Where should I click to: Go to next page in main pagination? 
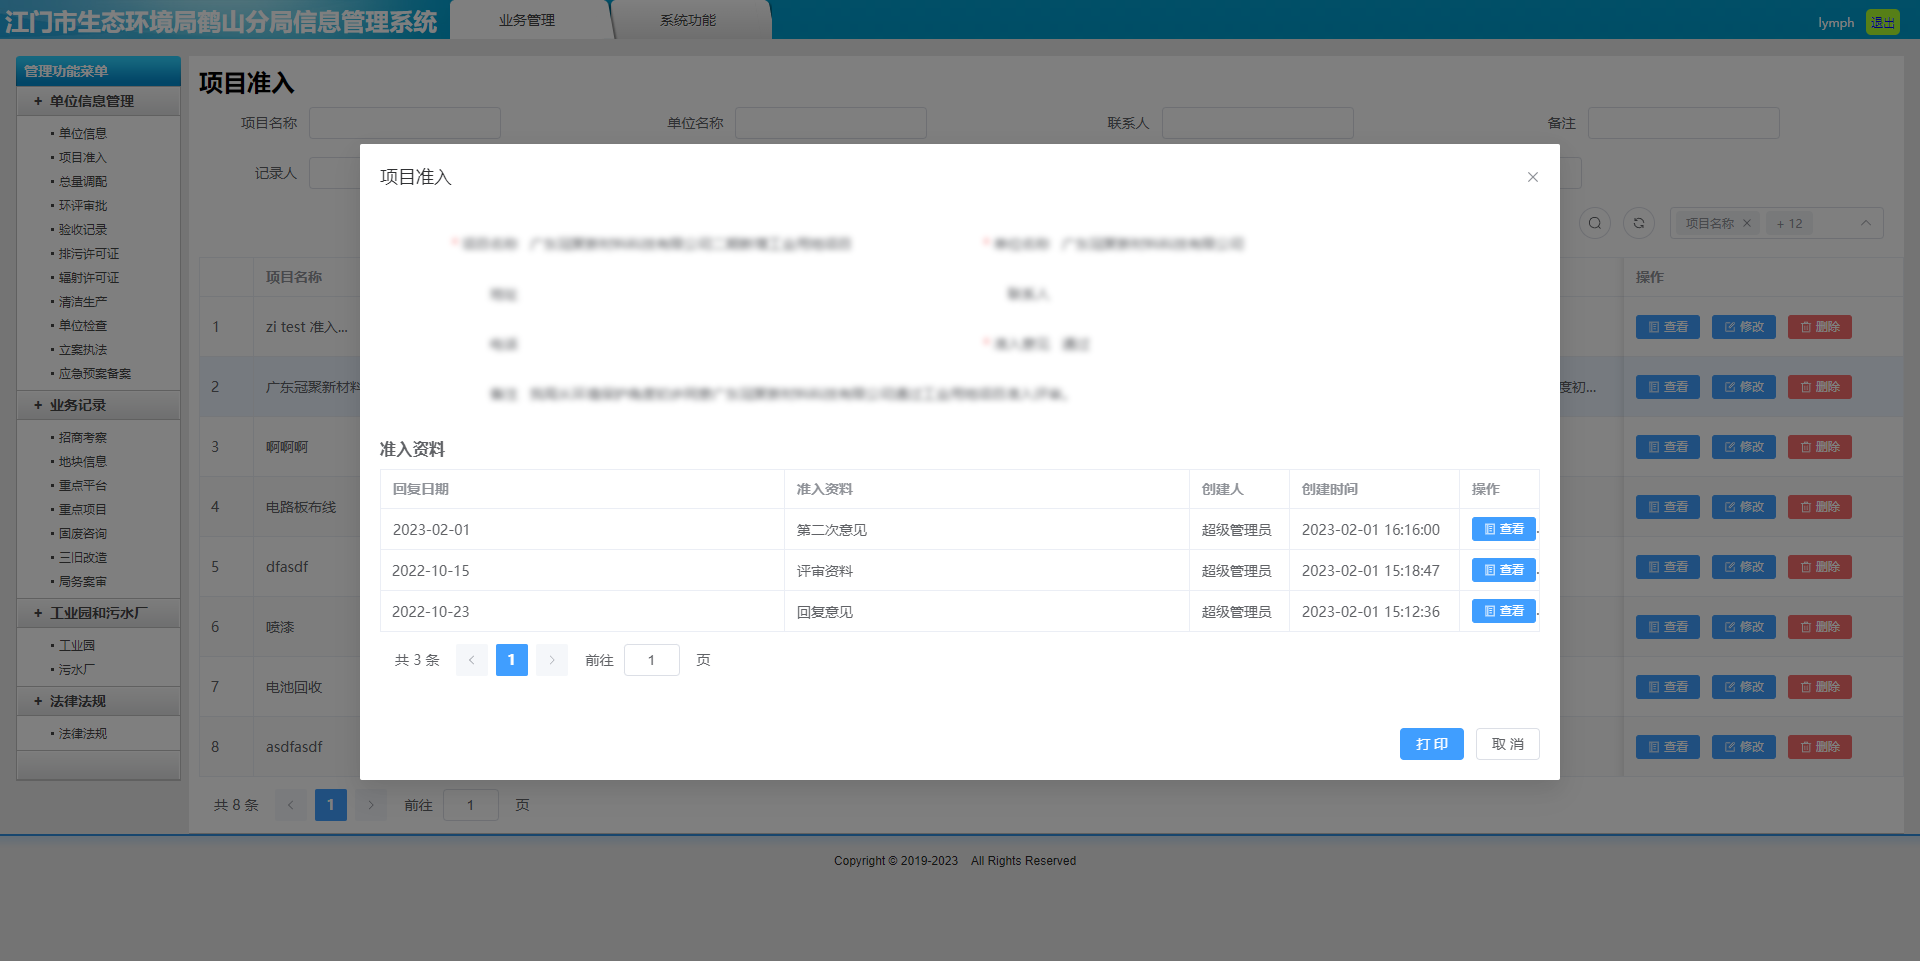pyautogui.click(x=371, y=805)
